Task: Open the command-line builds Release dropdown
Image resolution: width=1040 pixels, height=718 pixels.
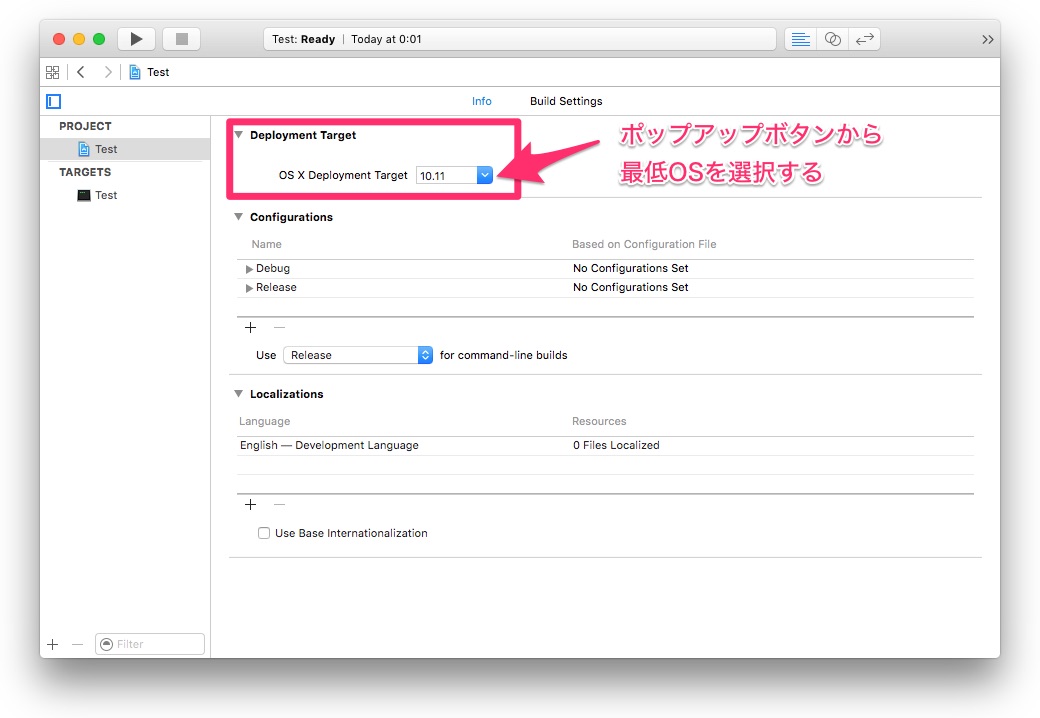Action: (x=358, y=355)
